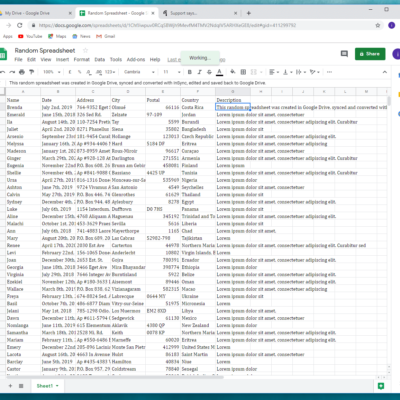Close the Random Spreadsheet browser tab
The height and width of the screenshot is (400, 400).
[x=153, y=13]
